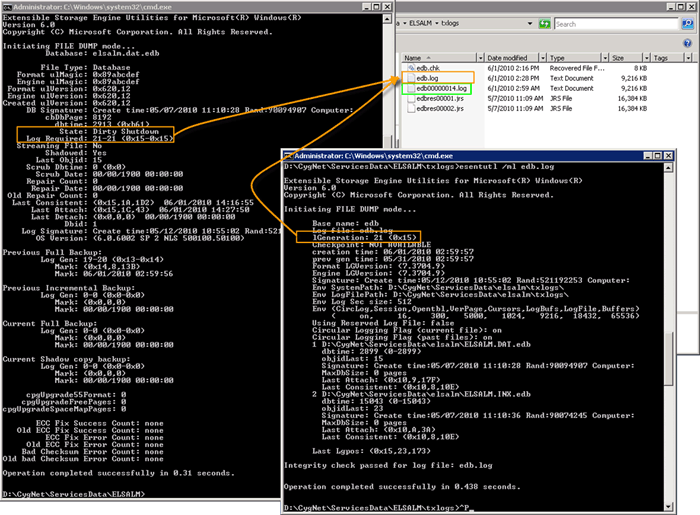Select the edbres00002.jrs file icon
Viewport: 700px width, 515px height.
[411, 109]
